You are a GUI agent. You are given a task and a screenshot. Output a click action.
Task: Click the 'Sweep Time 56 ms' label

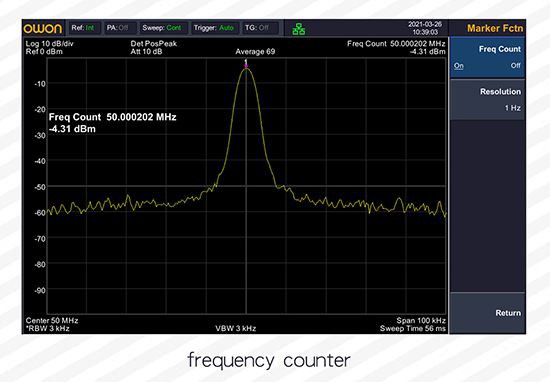click(x=413, y=329)
